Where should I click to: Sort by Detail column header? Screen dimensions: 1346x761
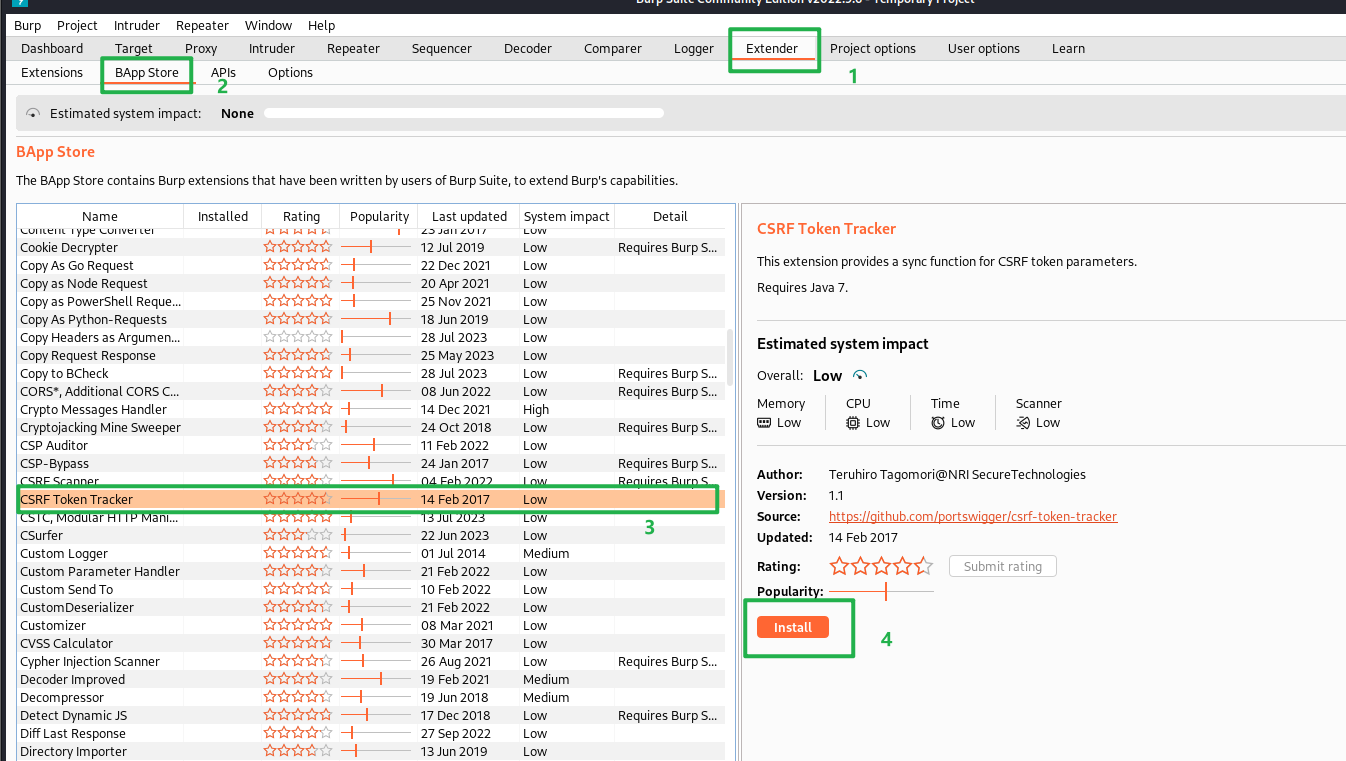click(x=670, y=216)
